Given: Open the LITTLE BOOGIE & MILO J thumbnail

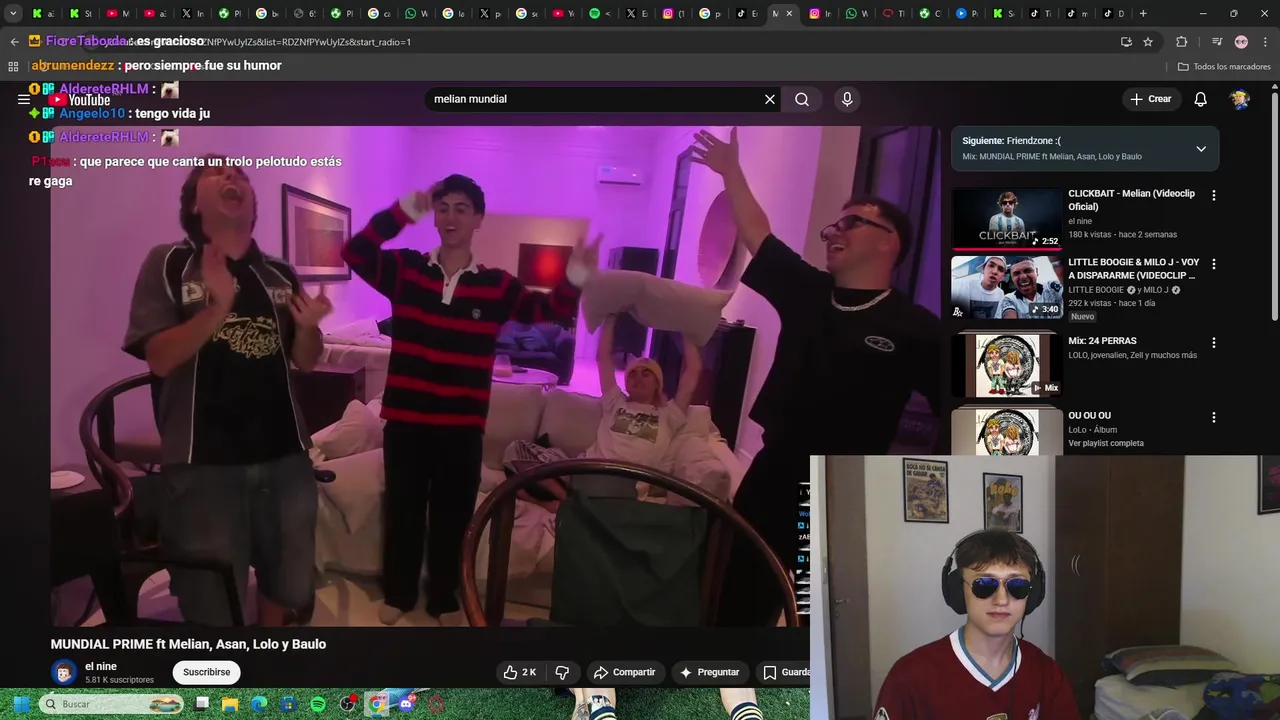Looking at the screenshot, I should pos(1006,288).
